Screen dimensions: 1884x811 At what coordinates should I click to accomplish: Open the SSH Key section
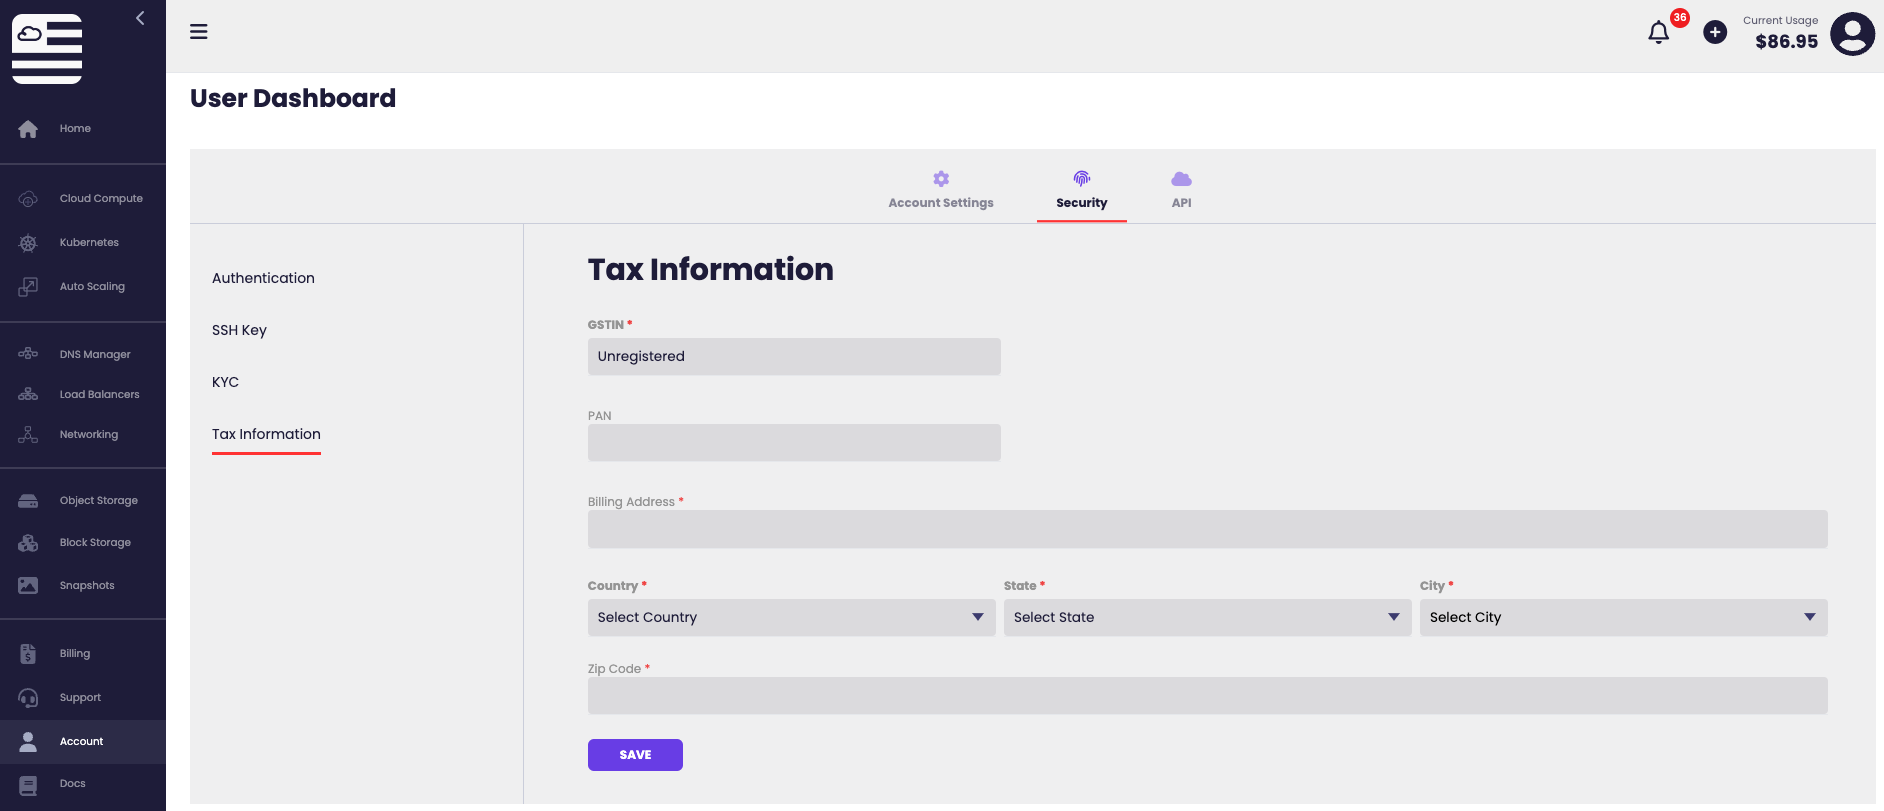point(239,331)
